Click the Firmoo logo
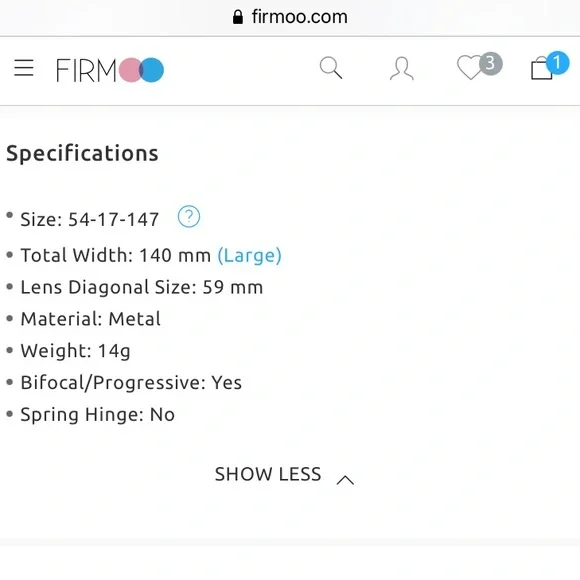The width and height of the screenshot is (580, 580). click(110, 70)
